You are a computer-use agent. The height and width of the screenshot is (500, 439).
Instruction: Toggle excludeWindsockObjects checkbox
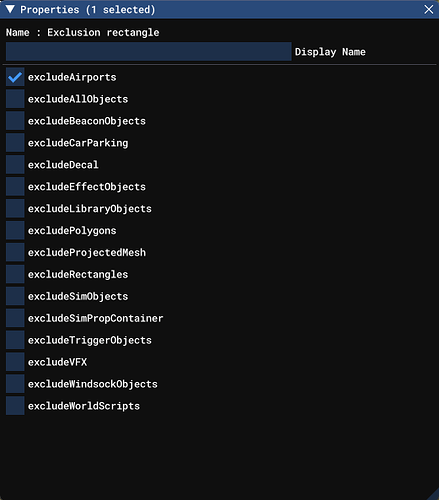pos(15,384)
